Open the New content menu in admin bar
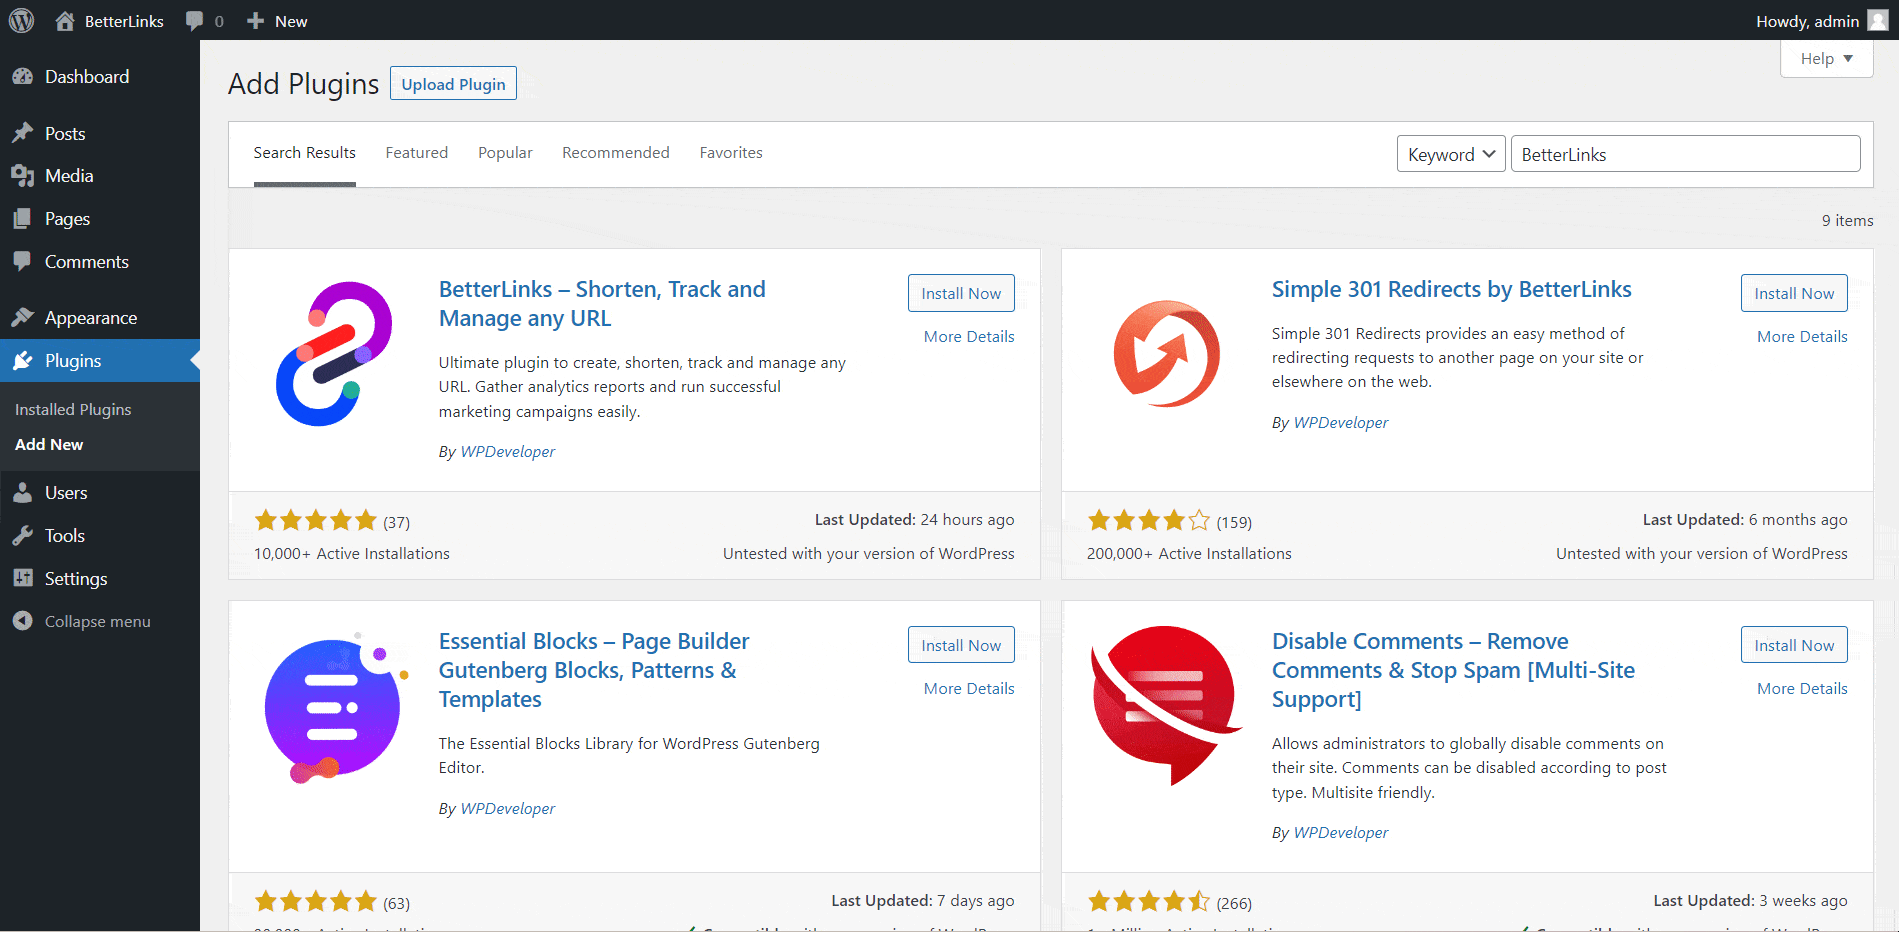 tap(277, 21)
